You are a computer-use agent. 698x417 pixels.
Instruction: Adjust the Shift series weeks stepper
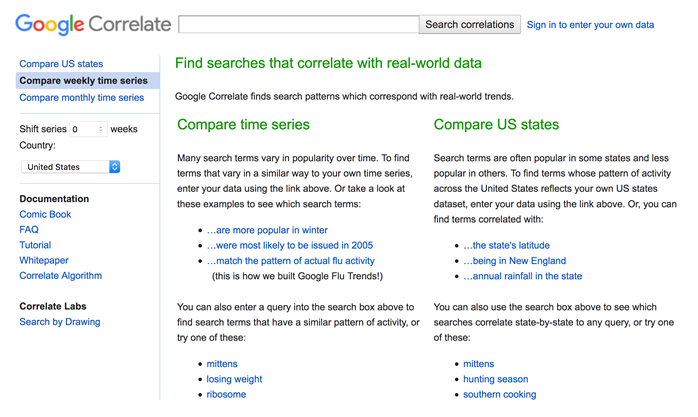(x=101, y=129)
